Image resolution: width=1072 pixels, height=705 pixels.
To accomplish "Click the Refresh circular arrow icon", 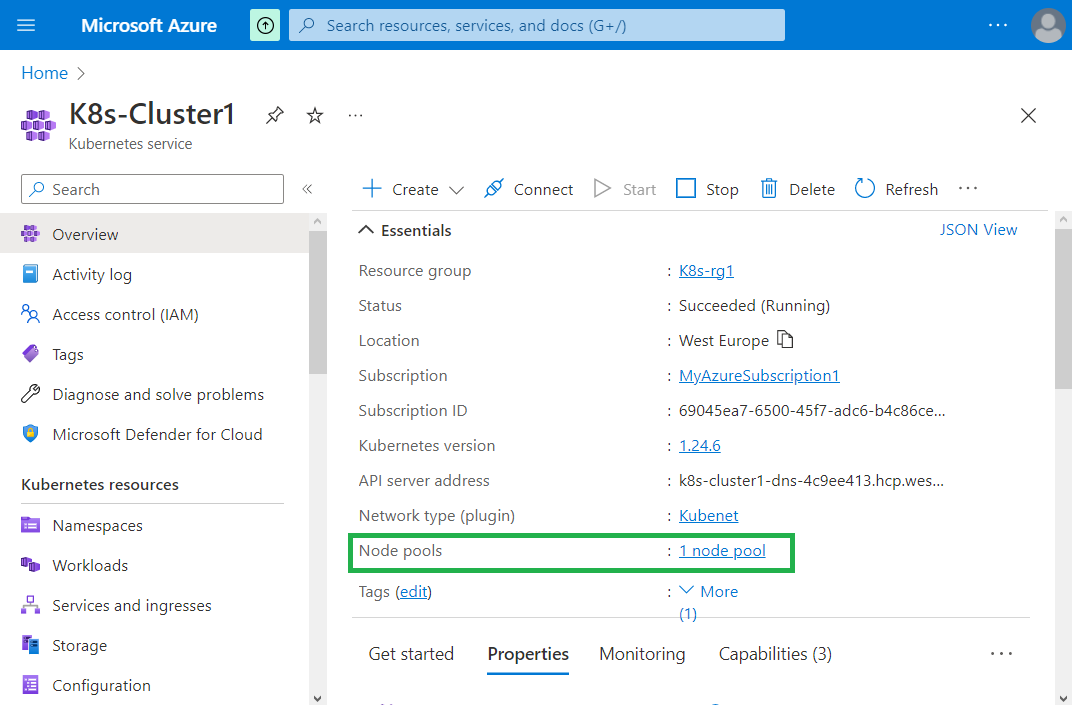I will coord(865,189).
